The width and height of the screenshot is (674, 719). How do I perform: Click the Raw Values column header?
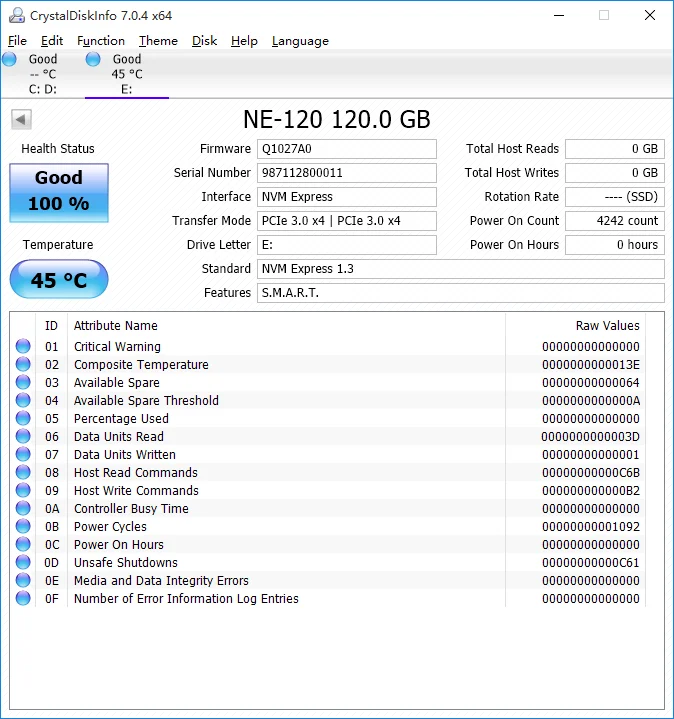tap(575, 326)
